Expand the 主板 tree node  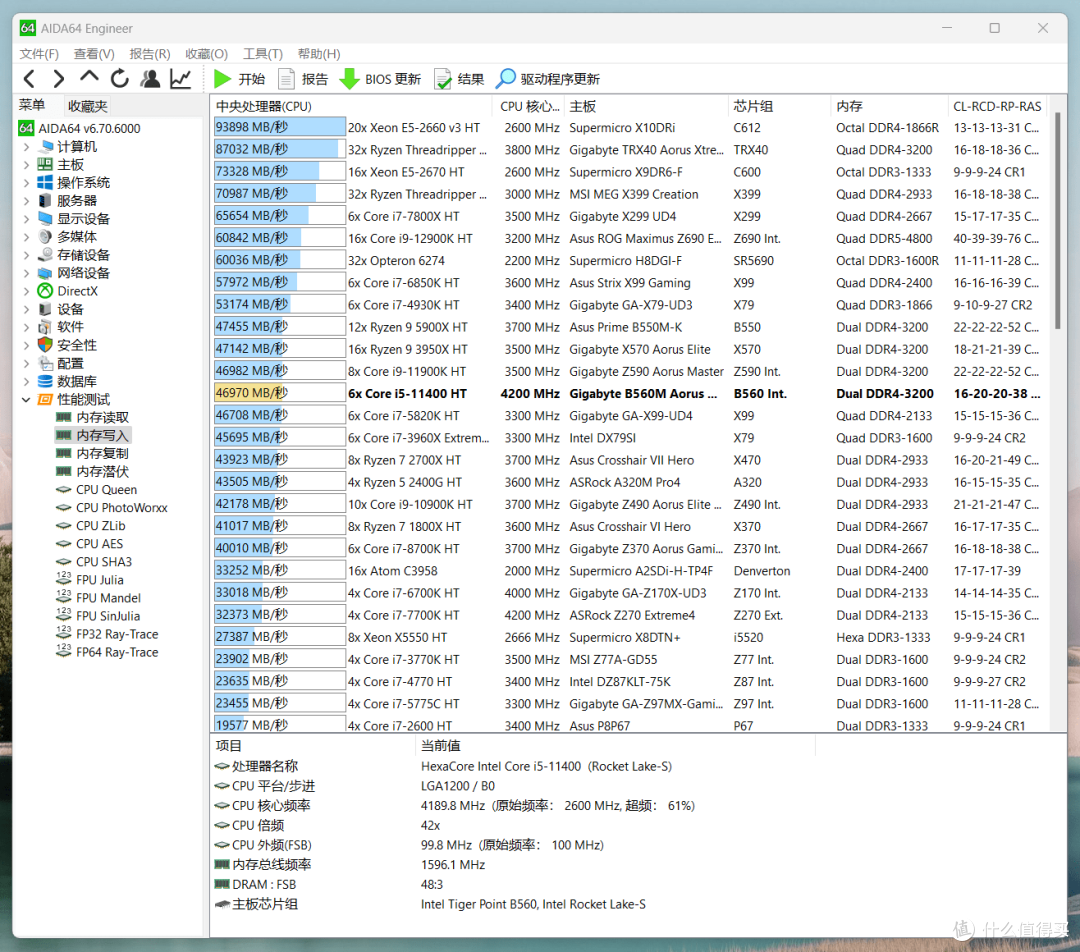point(26,165)
